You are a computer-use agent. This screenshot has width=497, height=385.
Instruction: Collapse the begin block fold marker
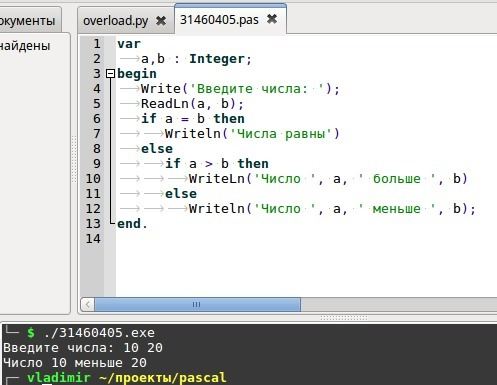[x=110, y=74]
